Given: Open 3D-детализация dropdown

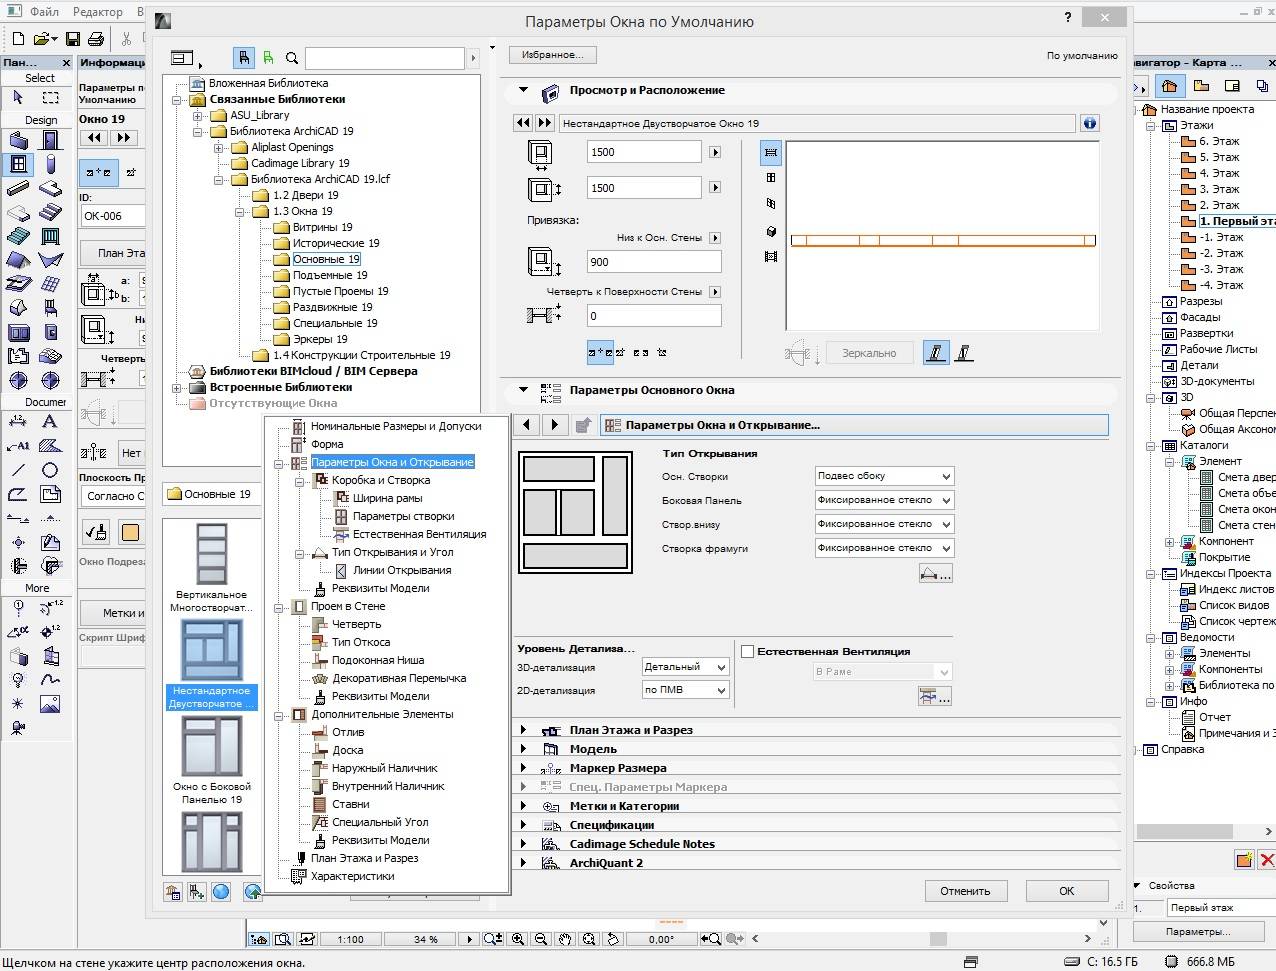Looking at the screenshot, I should coord(685,667).
